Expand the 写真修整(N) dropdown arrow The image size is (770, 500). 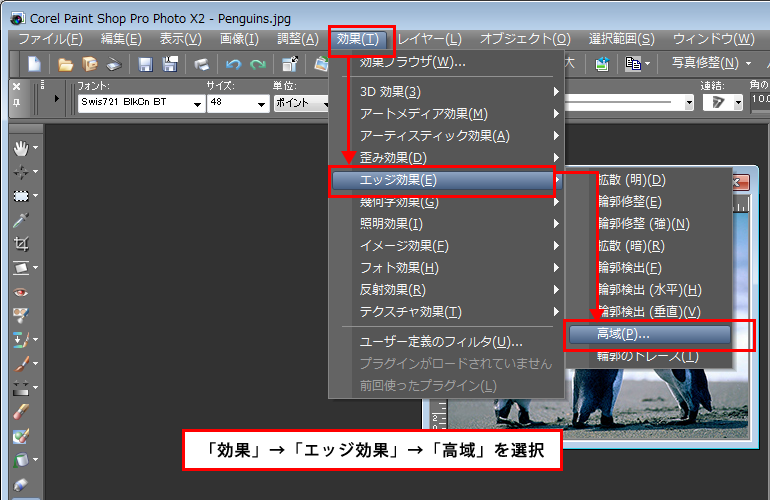pos(748,63)
